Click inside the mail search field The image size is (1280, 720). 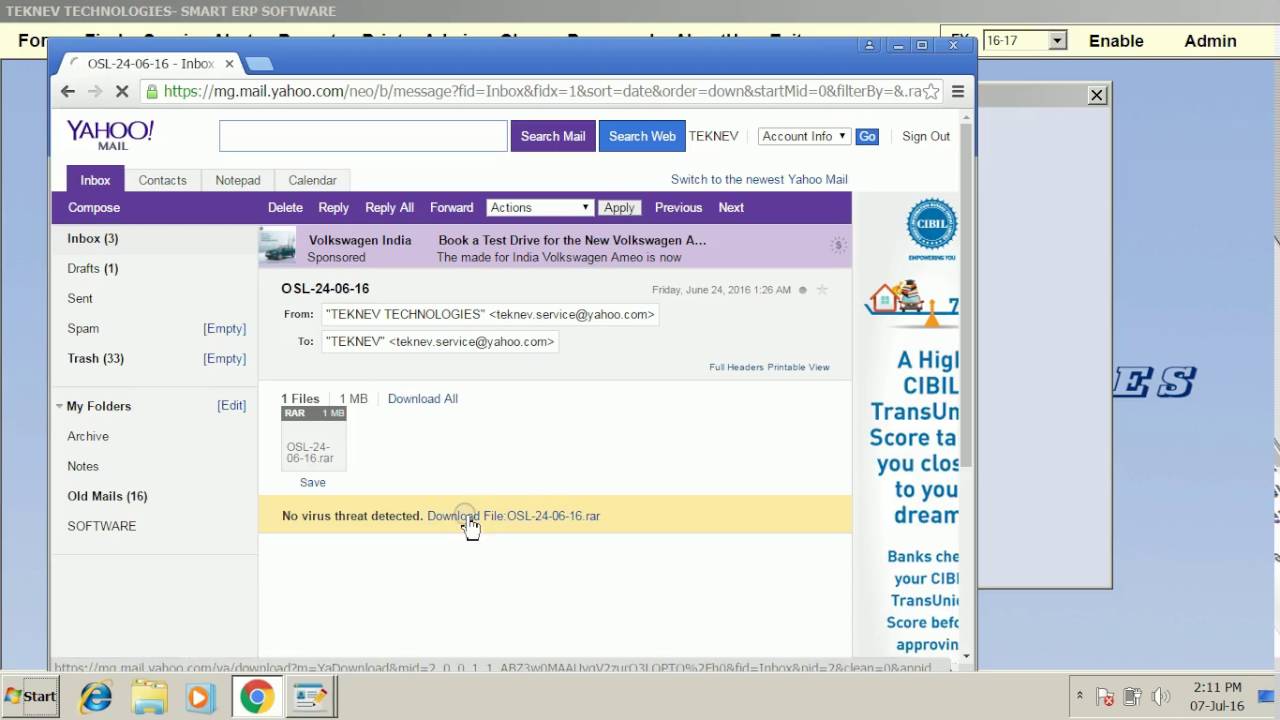363,136
